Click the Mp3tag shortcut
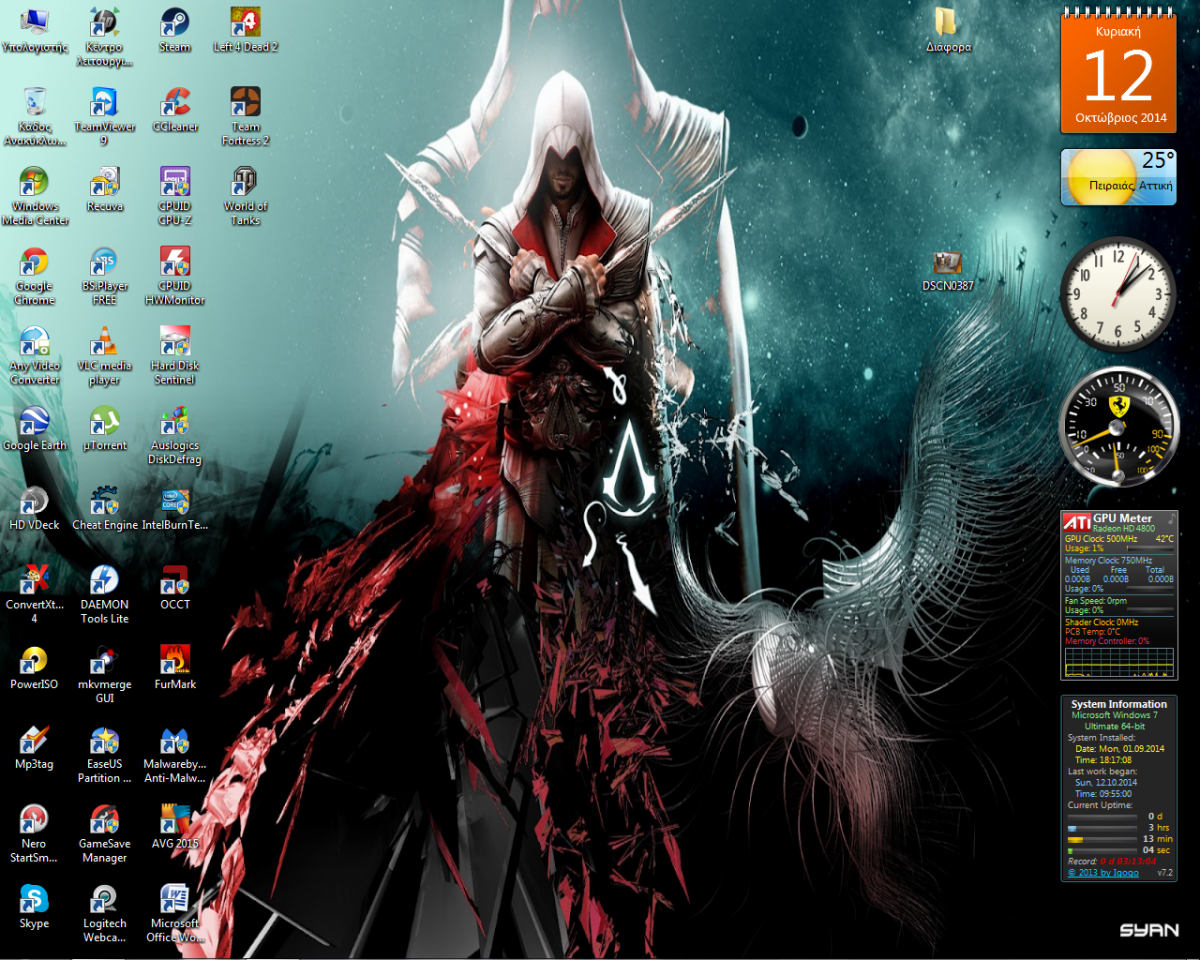Screen dimensions: 1200x960 pyautogui.click(x=34, y=748)
